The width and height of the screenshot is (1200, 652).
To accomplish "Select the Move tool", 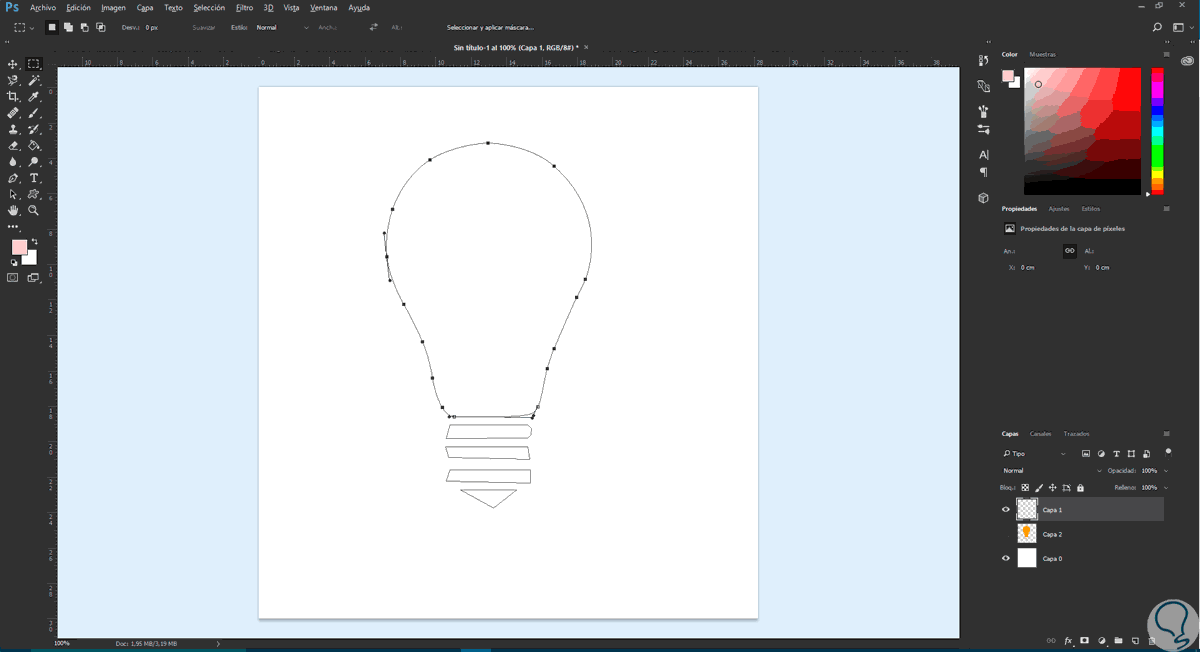I will click(13, 64).
